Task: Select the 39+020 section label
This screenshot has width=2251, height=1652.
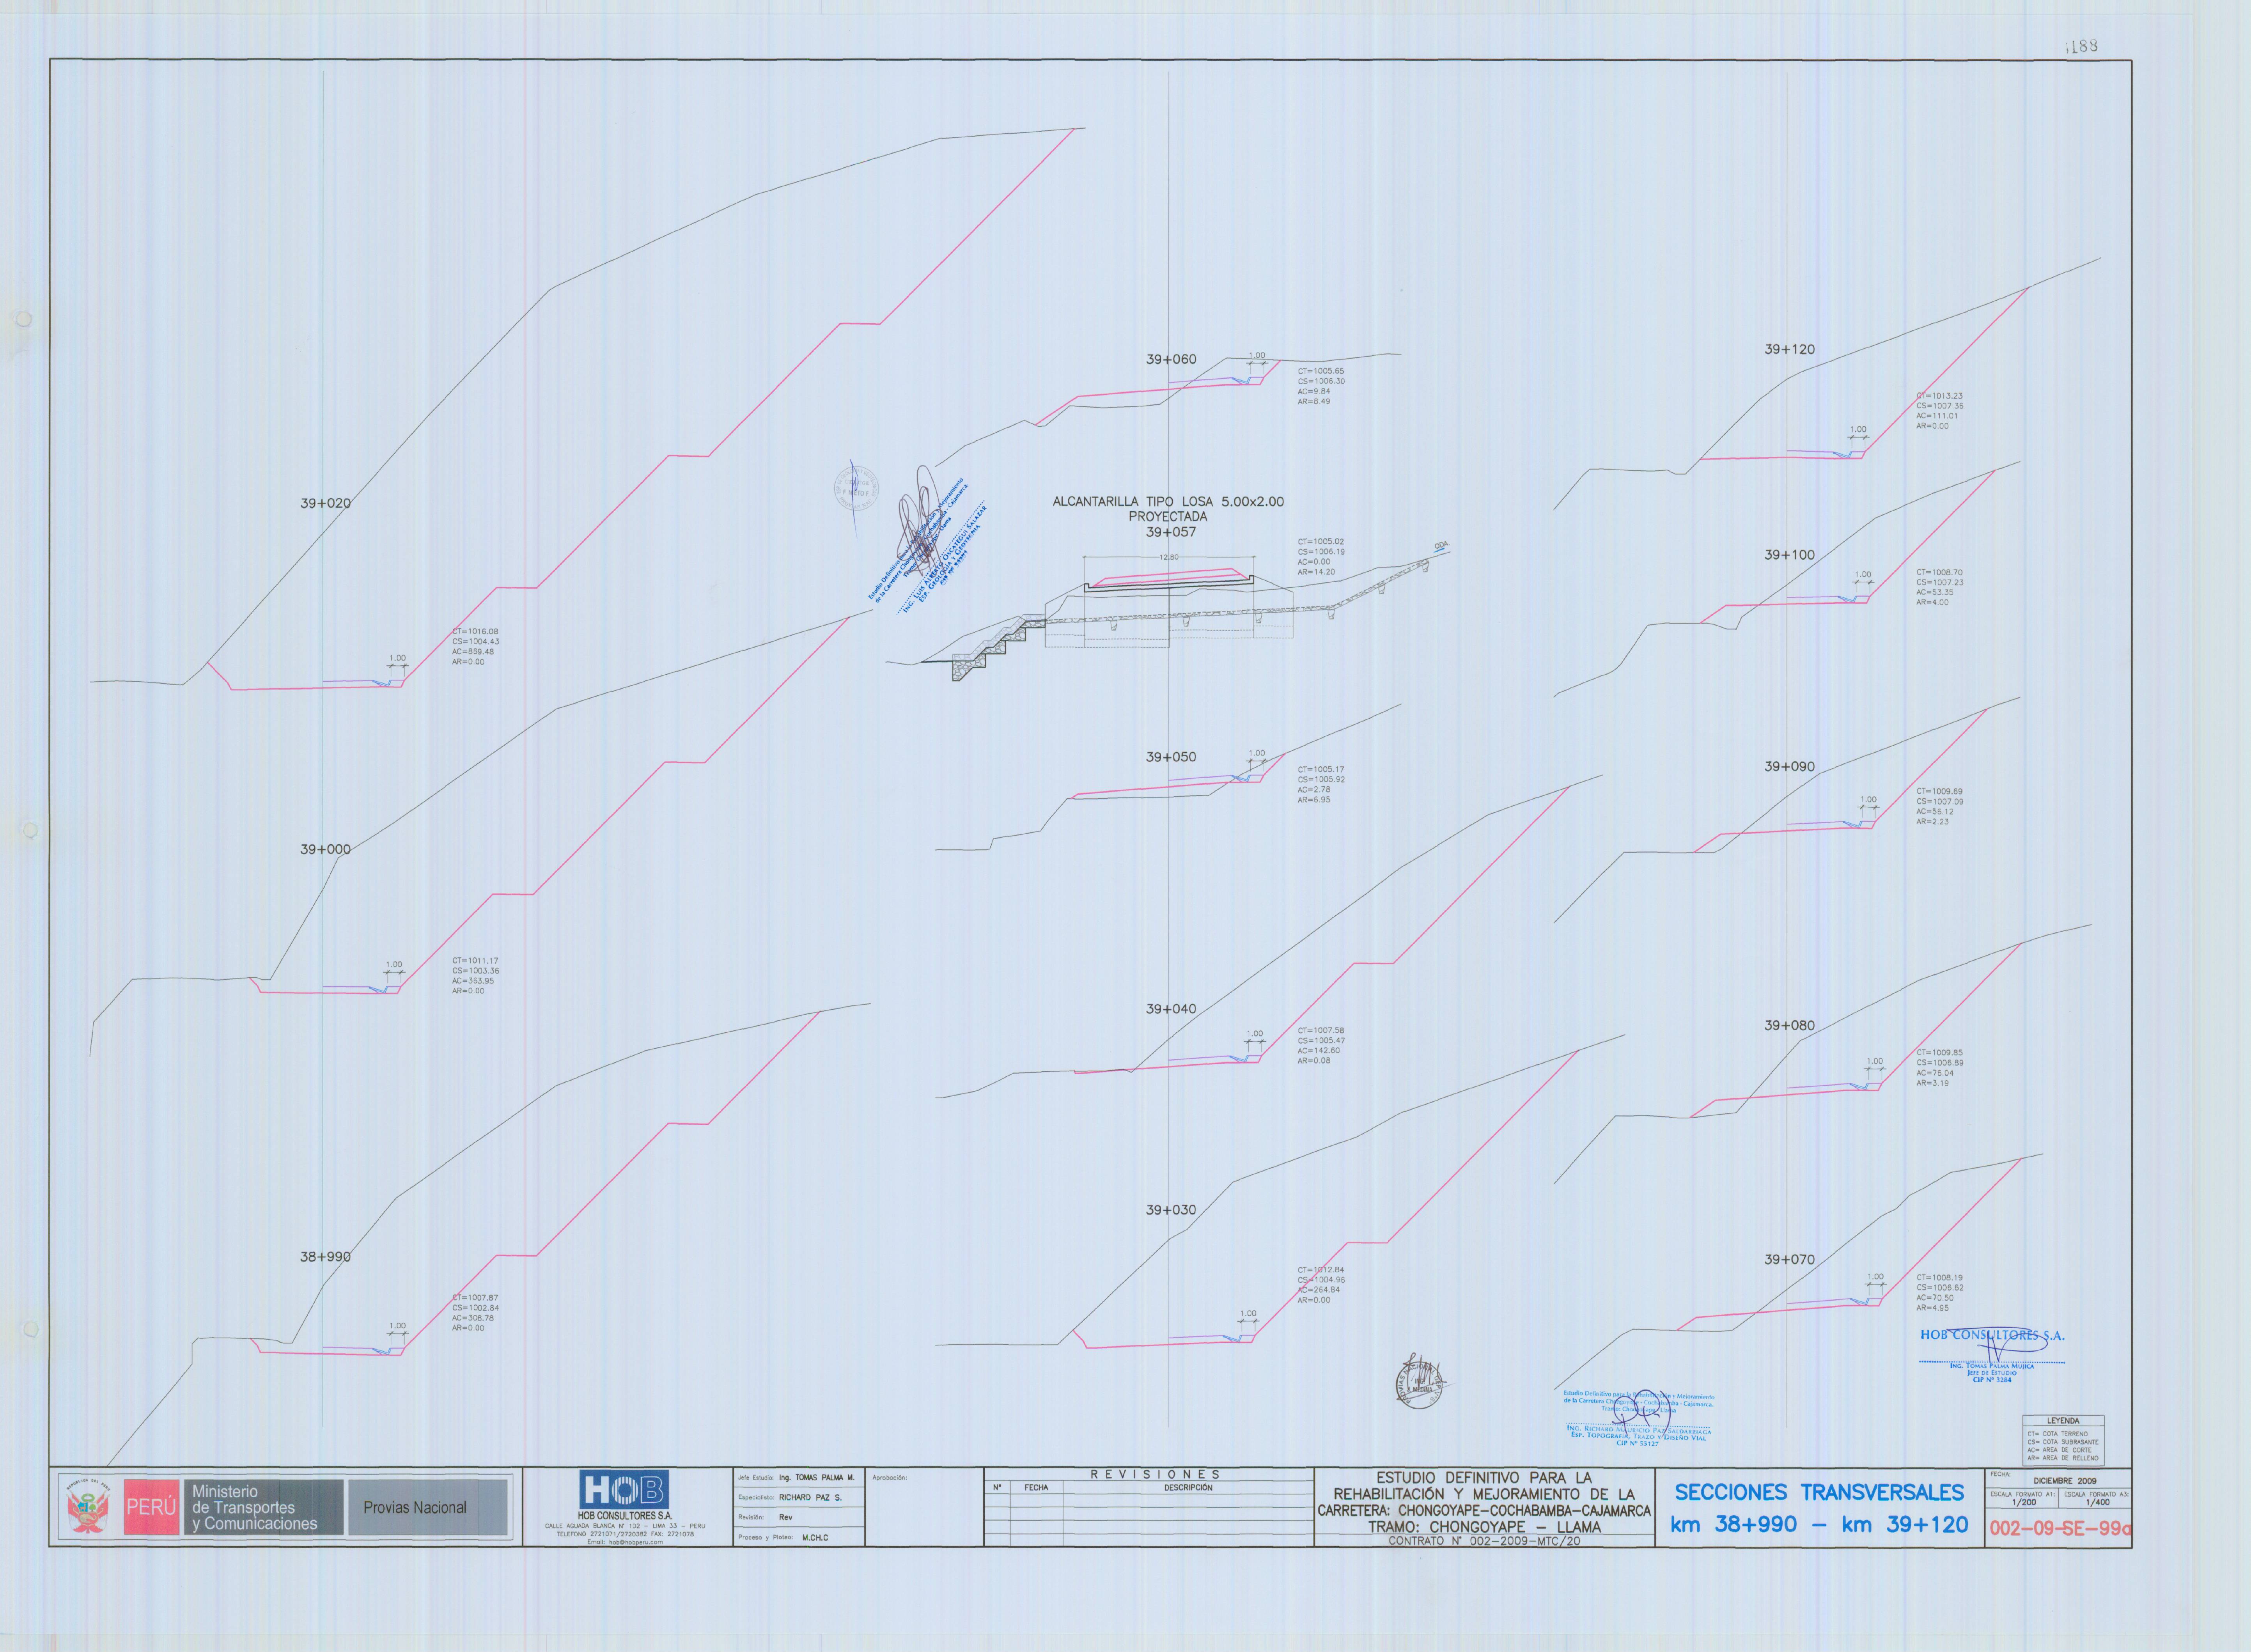Action: point(325,503)
